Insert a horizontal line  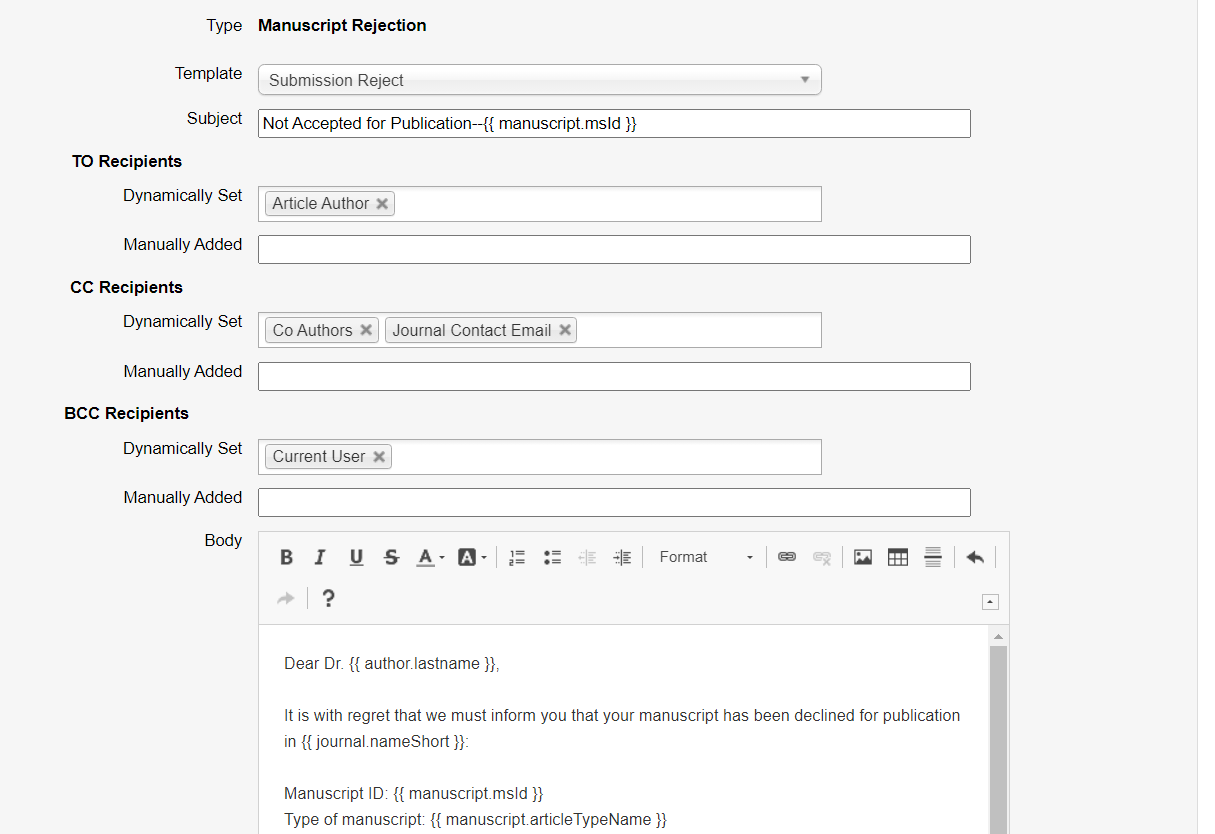(x=933, y=558)
